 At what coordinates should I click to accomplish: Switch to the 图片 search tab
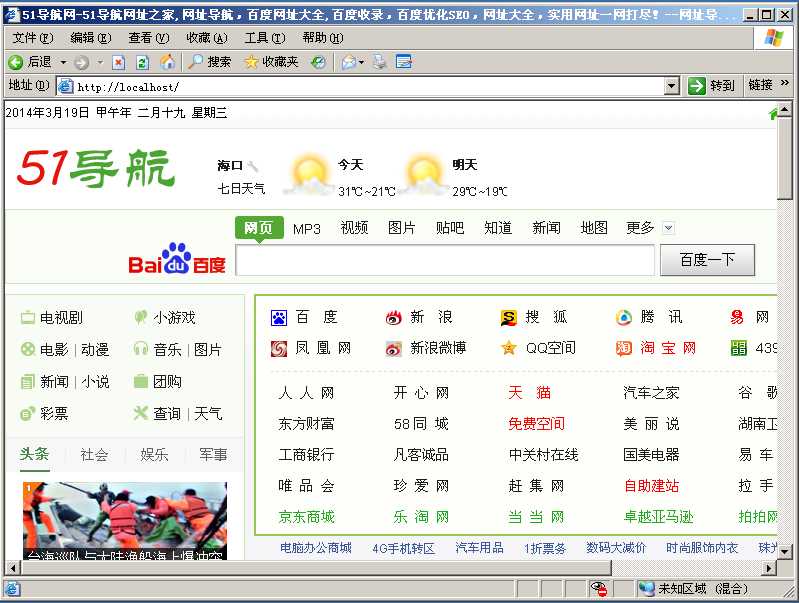click(402, 228)
